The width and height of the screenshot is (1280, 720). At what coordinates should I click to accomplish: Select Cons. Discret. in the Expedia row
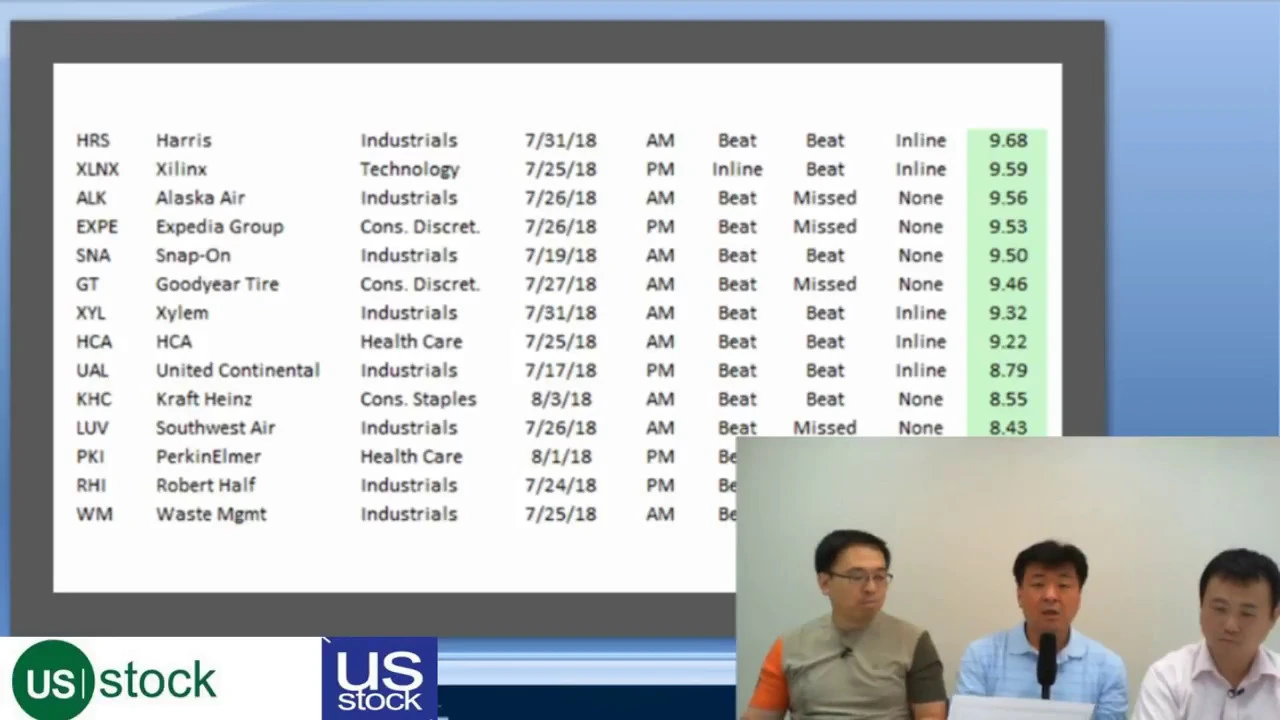(420, 227)
